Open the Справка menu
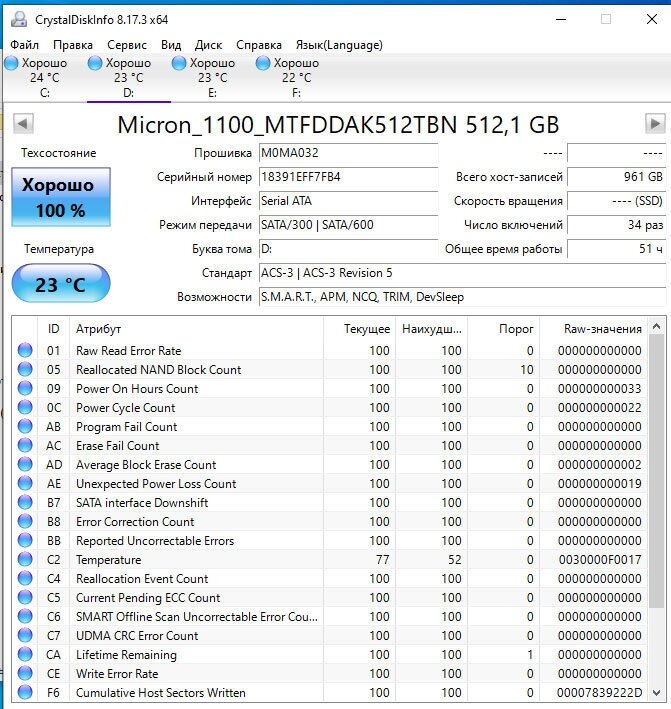 pyautogui.click(x=259, y=45)
